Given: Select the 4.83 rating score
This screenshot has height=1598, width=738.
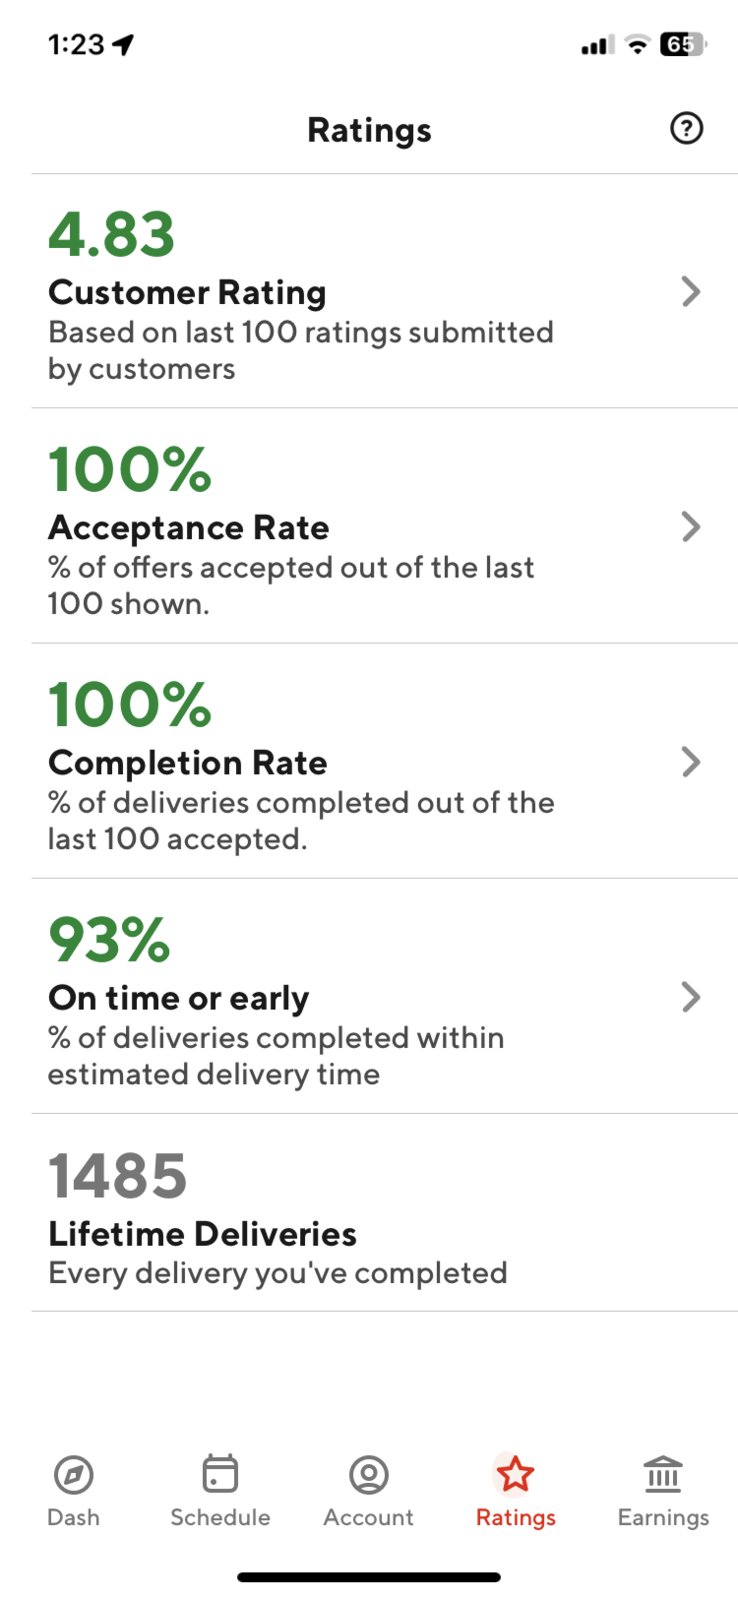Looking at the screenshot, I should click(x=111, y=234).
